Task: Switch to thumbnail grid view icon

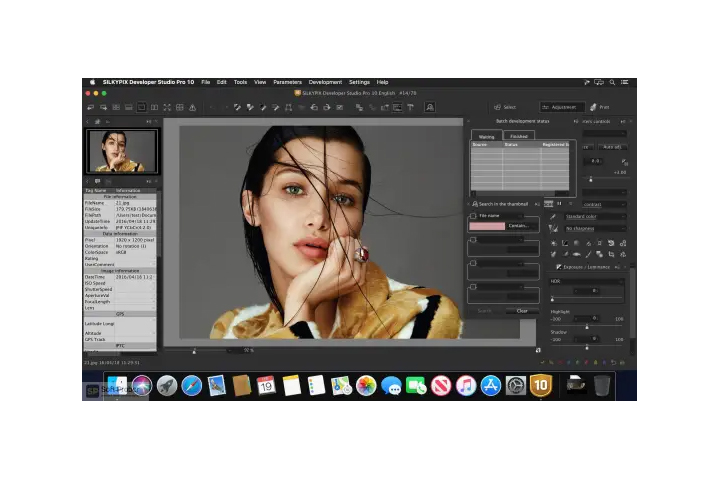Action: [116, 107]
